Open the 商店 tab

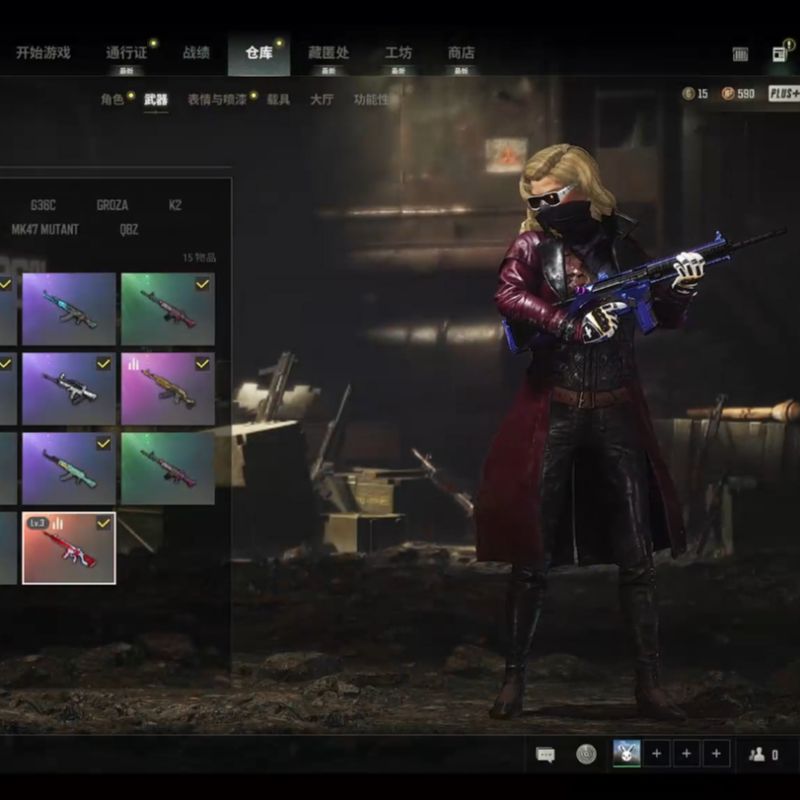click(x=461, y=53)
